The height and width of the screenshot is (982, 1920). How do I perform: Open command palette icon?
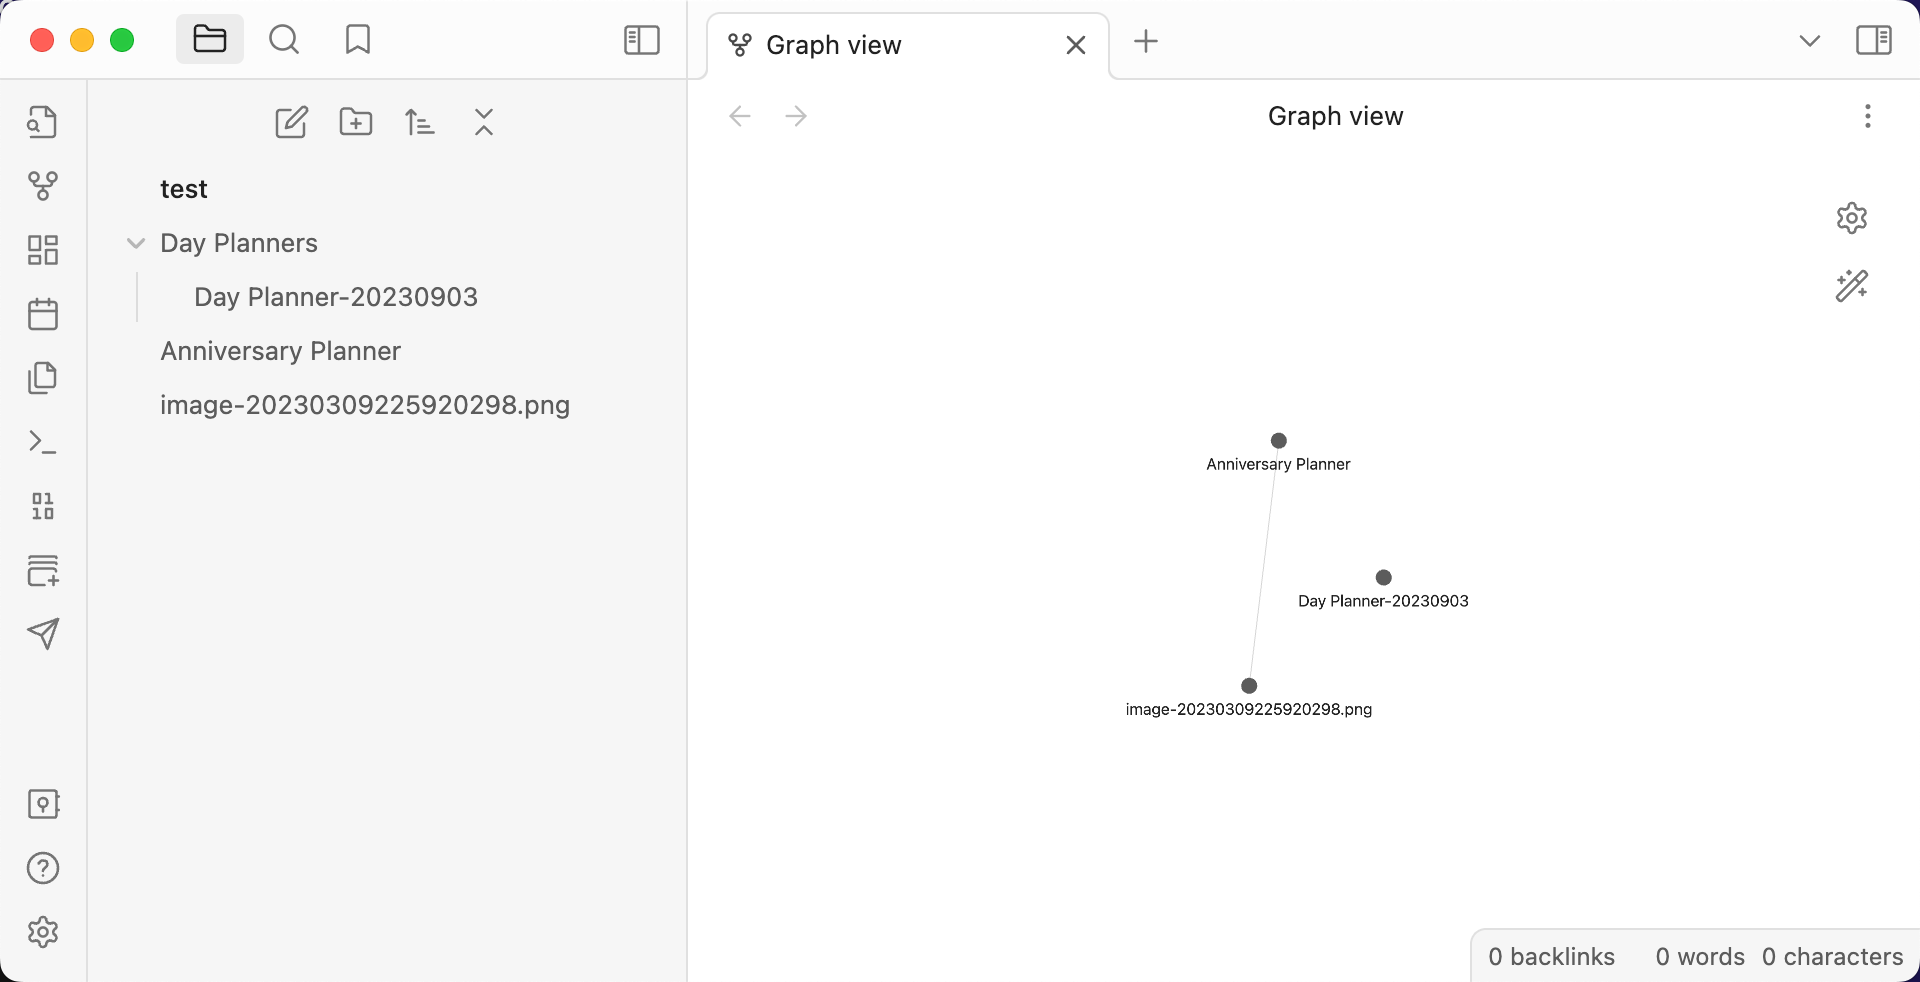[42, 442]
